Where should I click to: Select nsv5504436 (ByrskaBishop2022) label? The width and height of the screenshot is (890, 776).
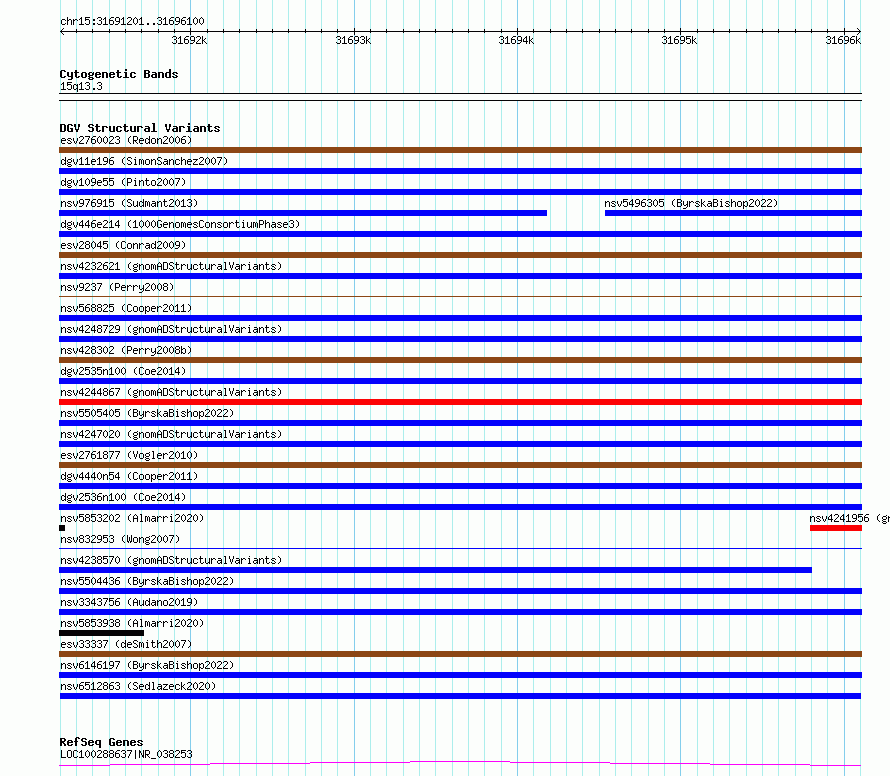click(147, 581)
